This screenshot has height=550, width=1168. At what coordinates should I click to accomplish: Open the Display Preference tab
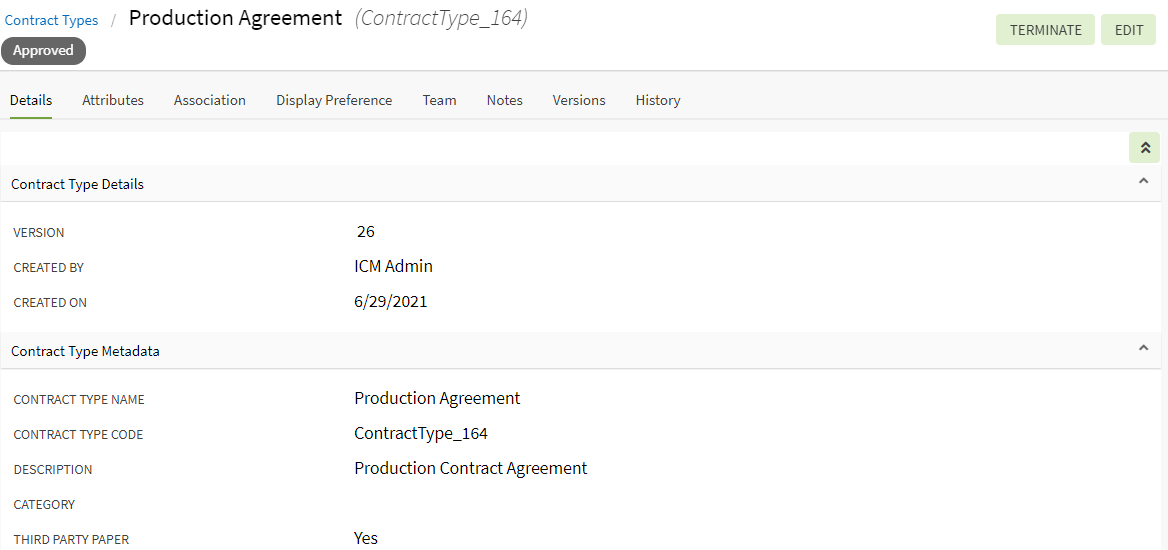[x=334, y=100]
